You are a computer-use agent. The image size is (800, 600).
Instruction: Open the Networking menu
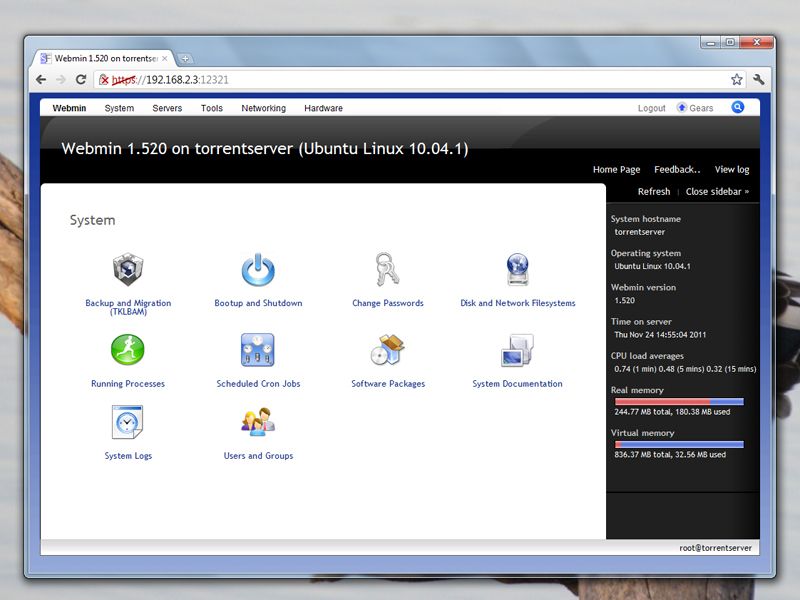click(263, 107)
